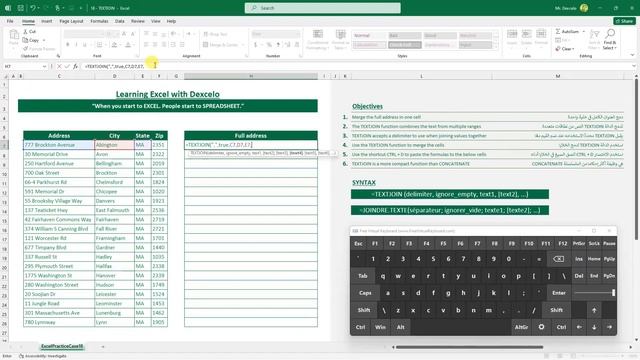640x360 pixels.
Task: Toggle italic formatting
Action: pyautogui.click(x=76, y=44)
